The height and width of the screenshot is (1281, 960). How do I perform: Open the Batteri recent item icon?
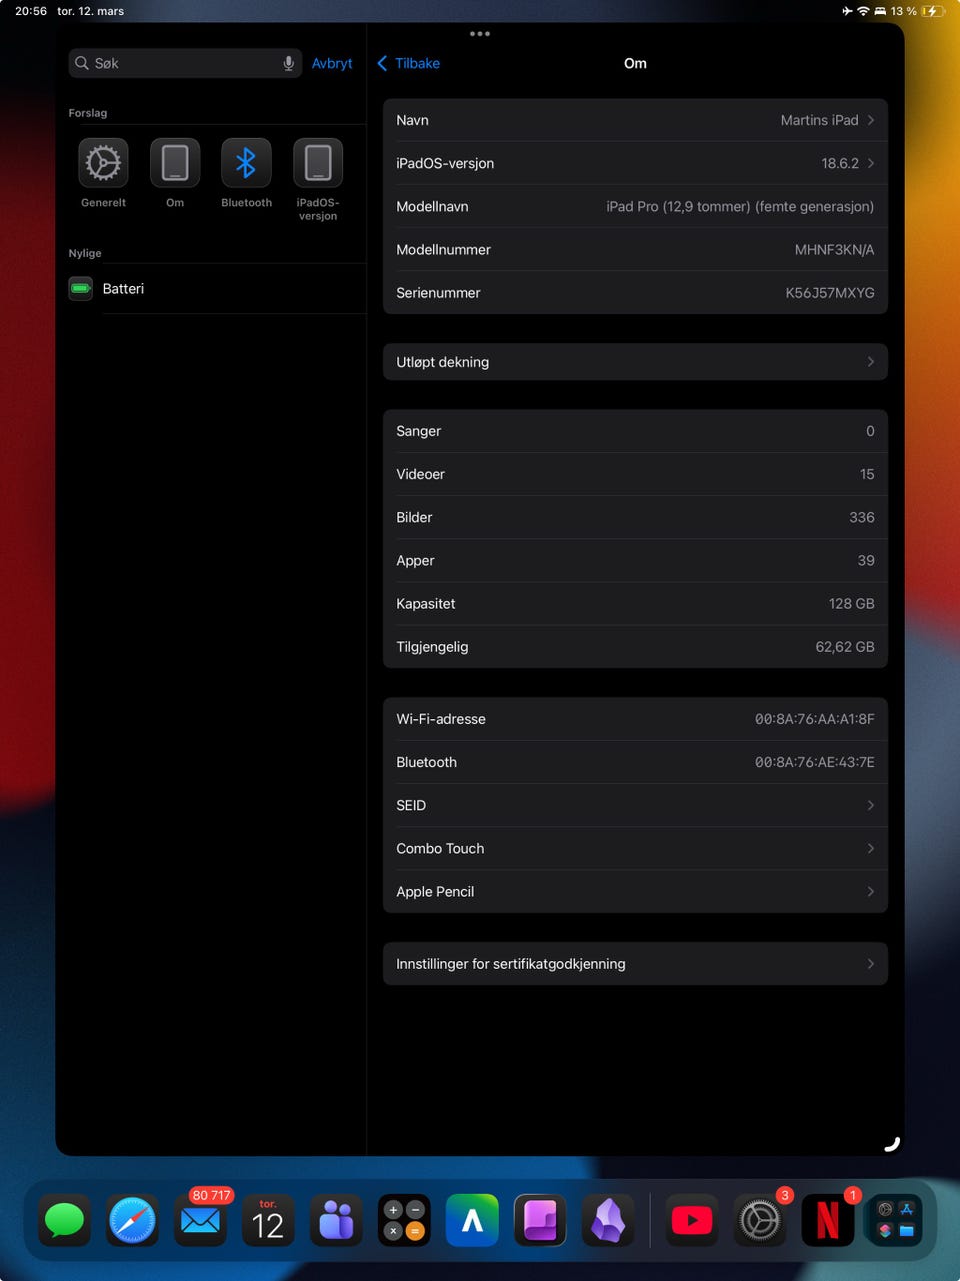click(81, 289)
